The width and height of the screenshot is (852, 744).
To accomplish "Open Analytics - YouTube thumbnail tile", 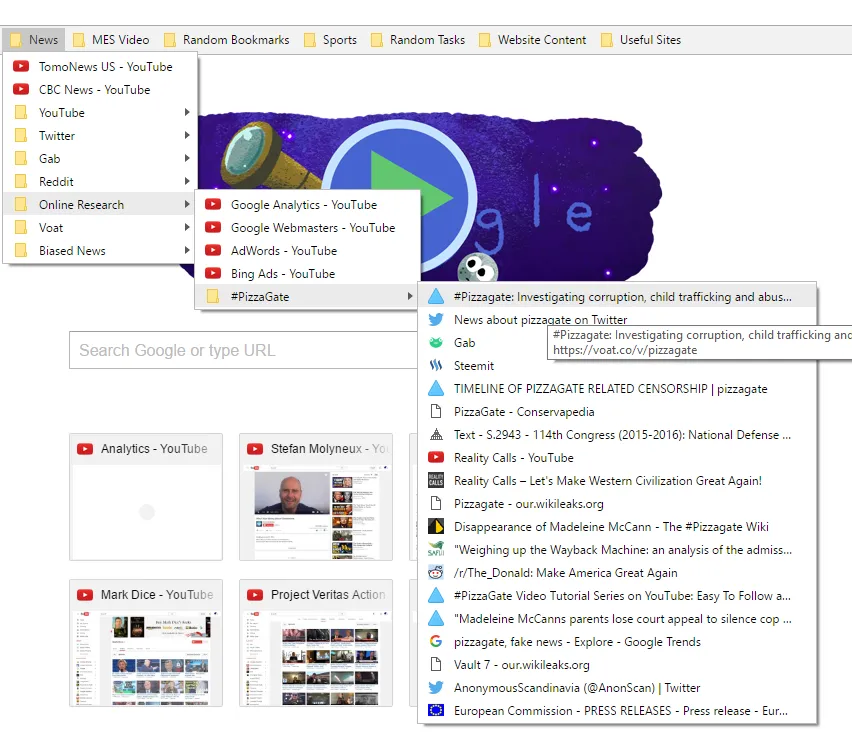I will pos(146,497).
